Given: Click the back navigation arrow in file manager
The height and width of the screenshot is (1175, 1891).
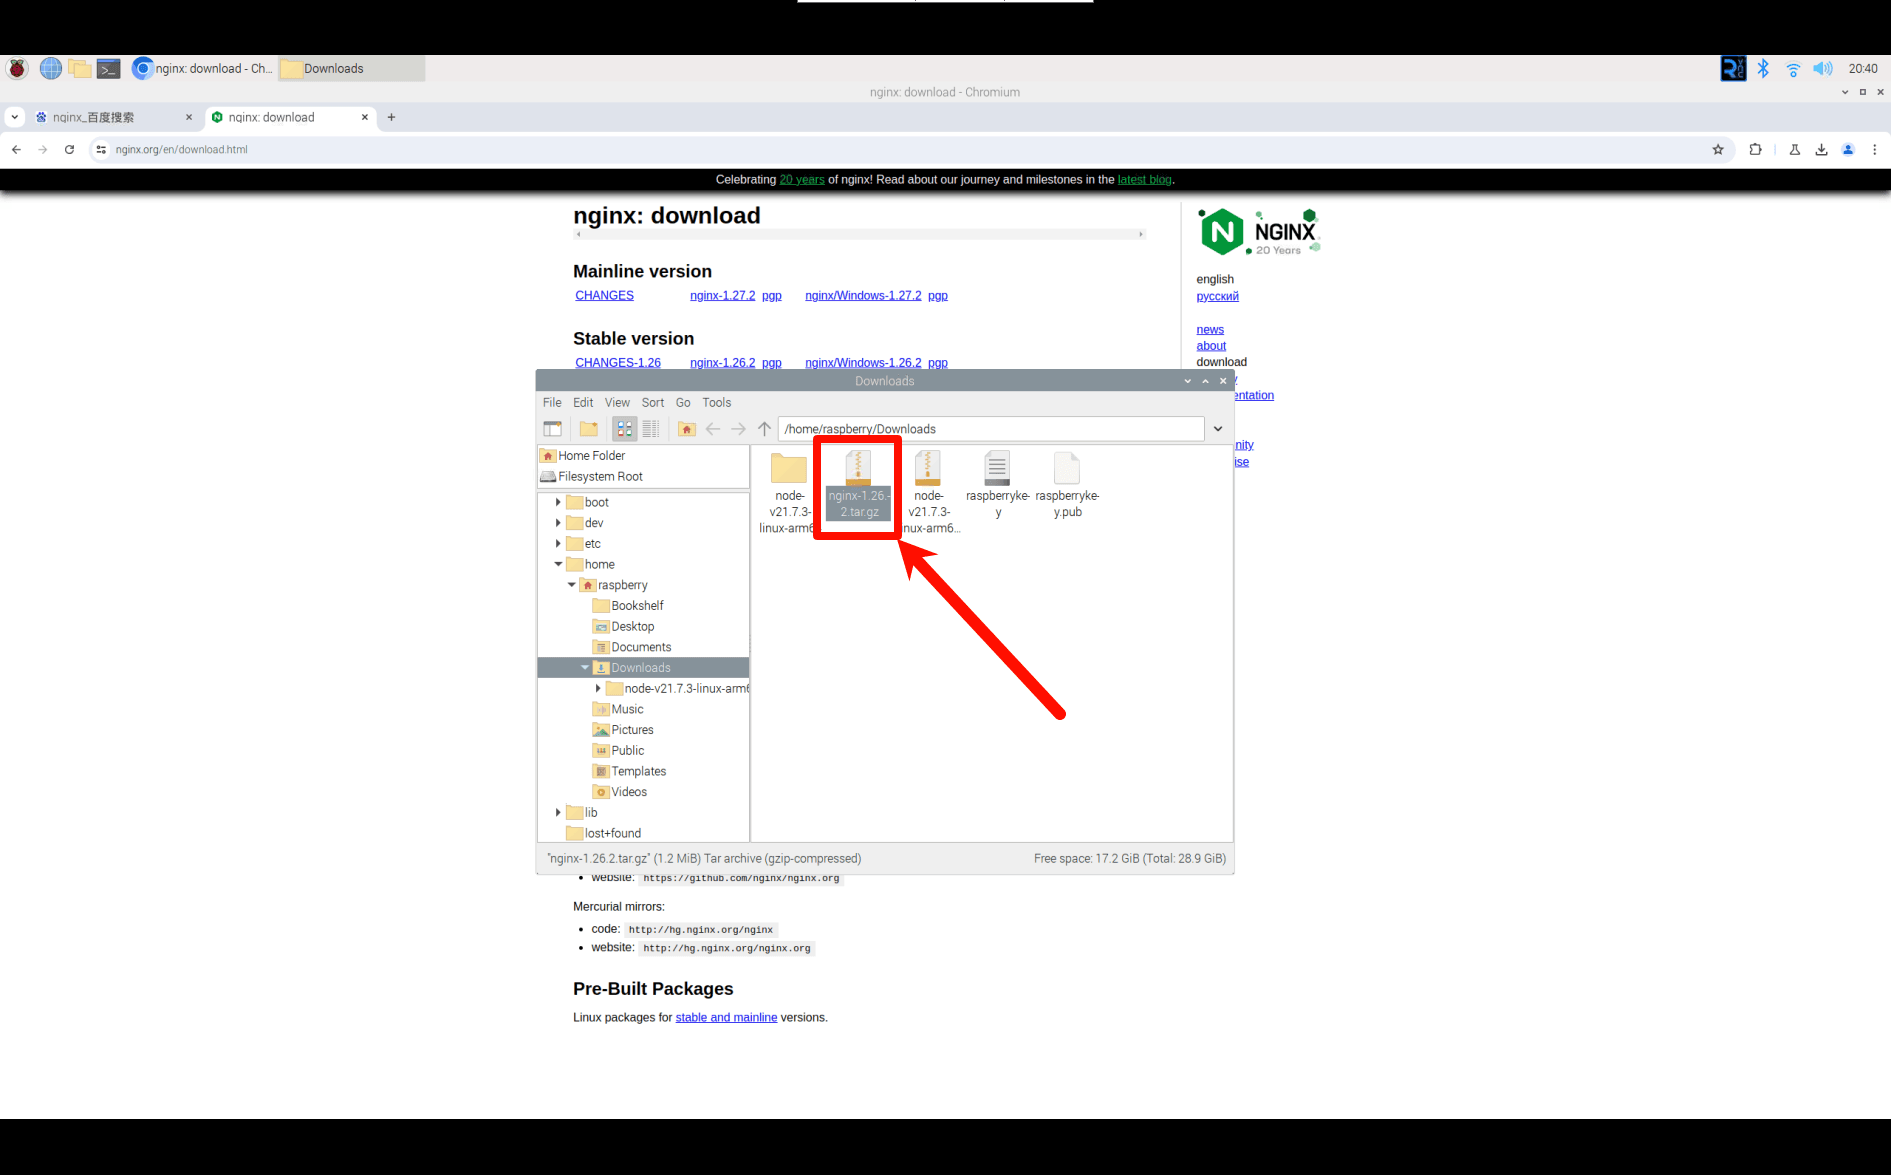Looking at the screenshot, I should point(711,428).
